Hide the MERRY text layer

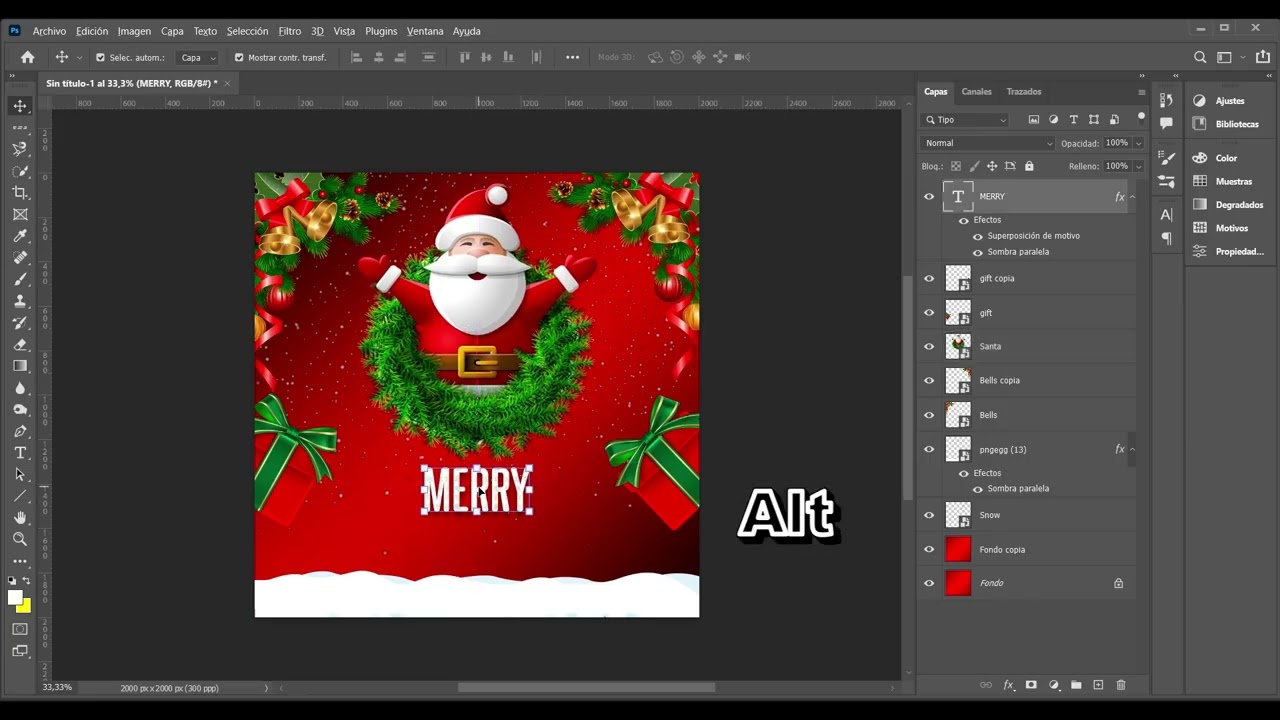[x=929, y=197]
